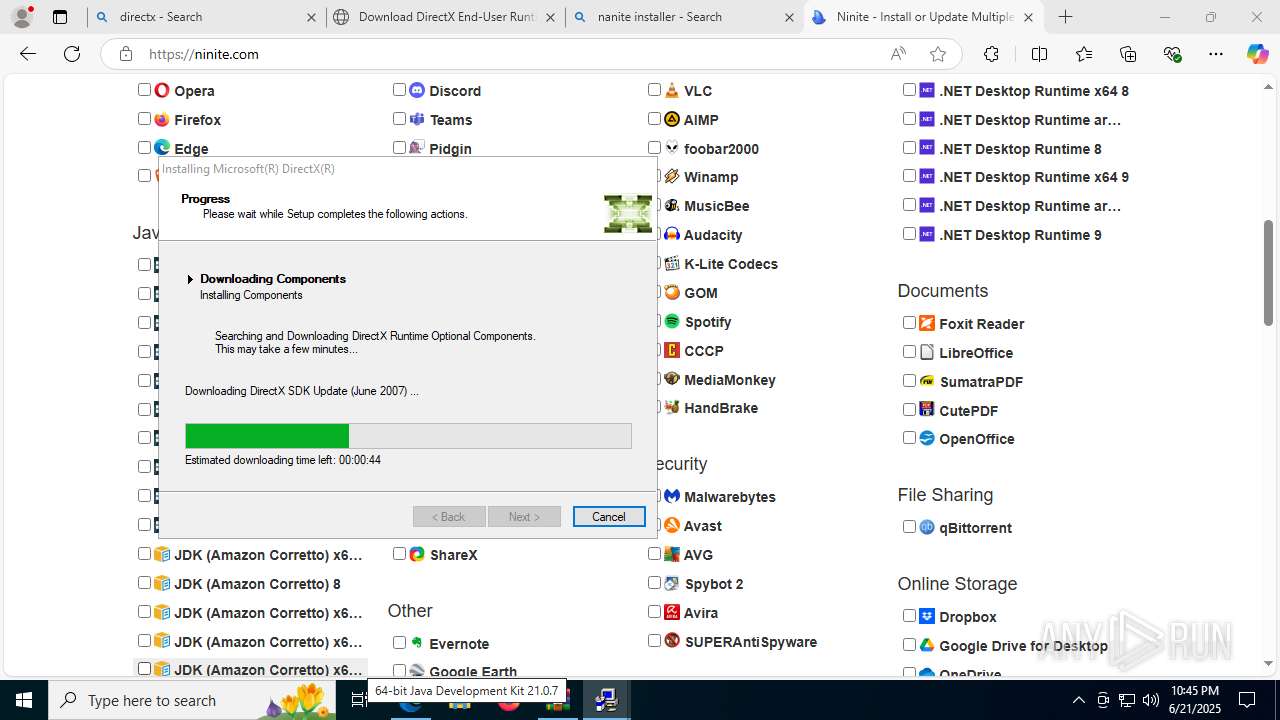1280x720 pixels.
Task: Open Windows Start menu
Action: 24,700
